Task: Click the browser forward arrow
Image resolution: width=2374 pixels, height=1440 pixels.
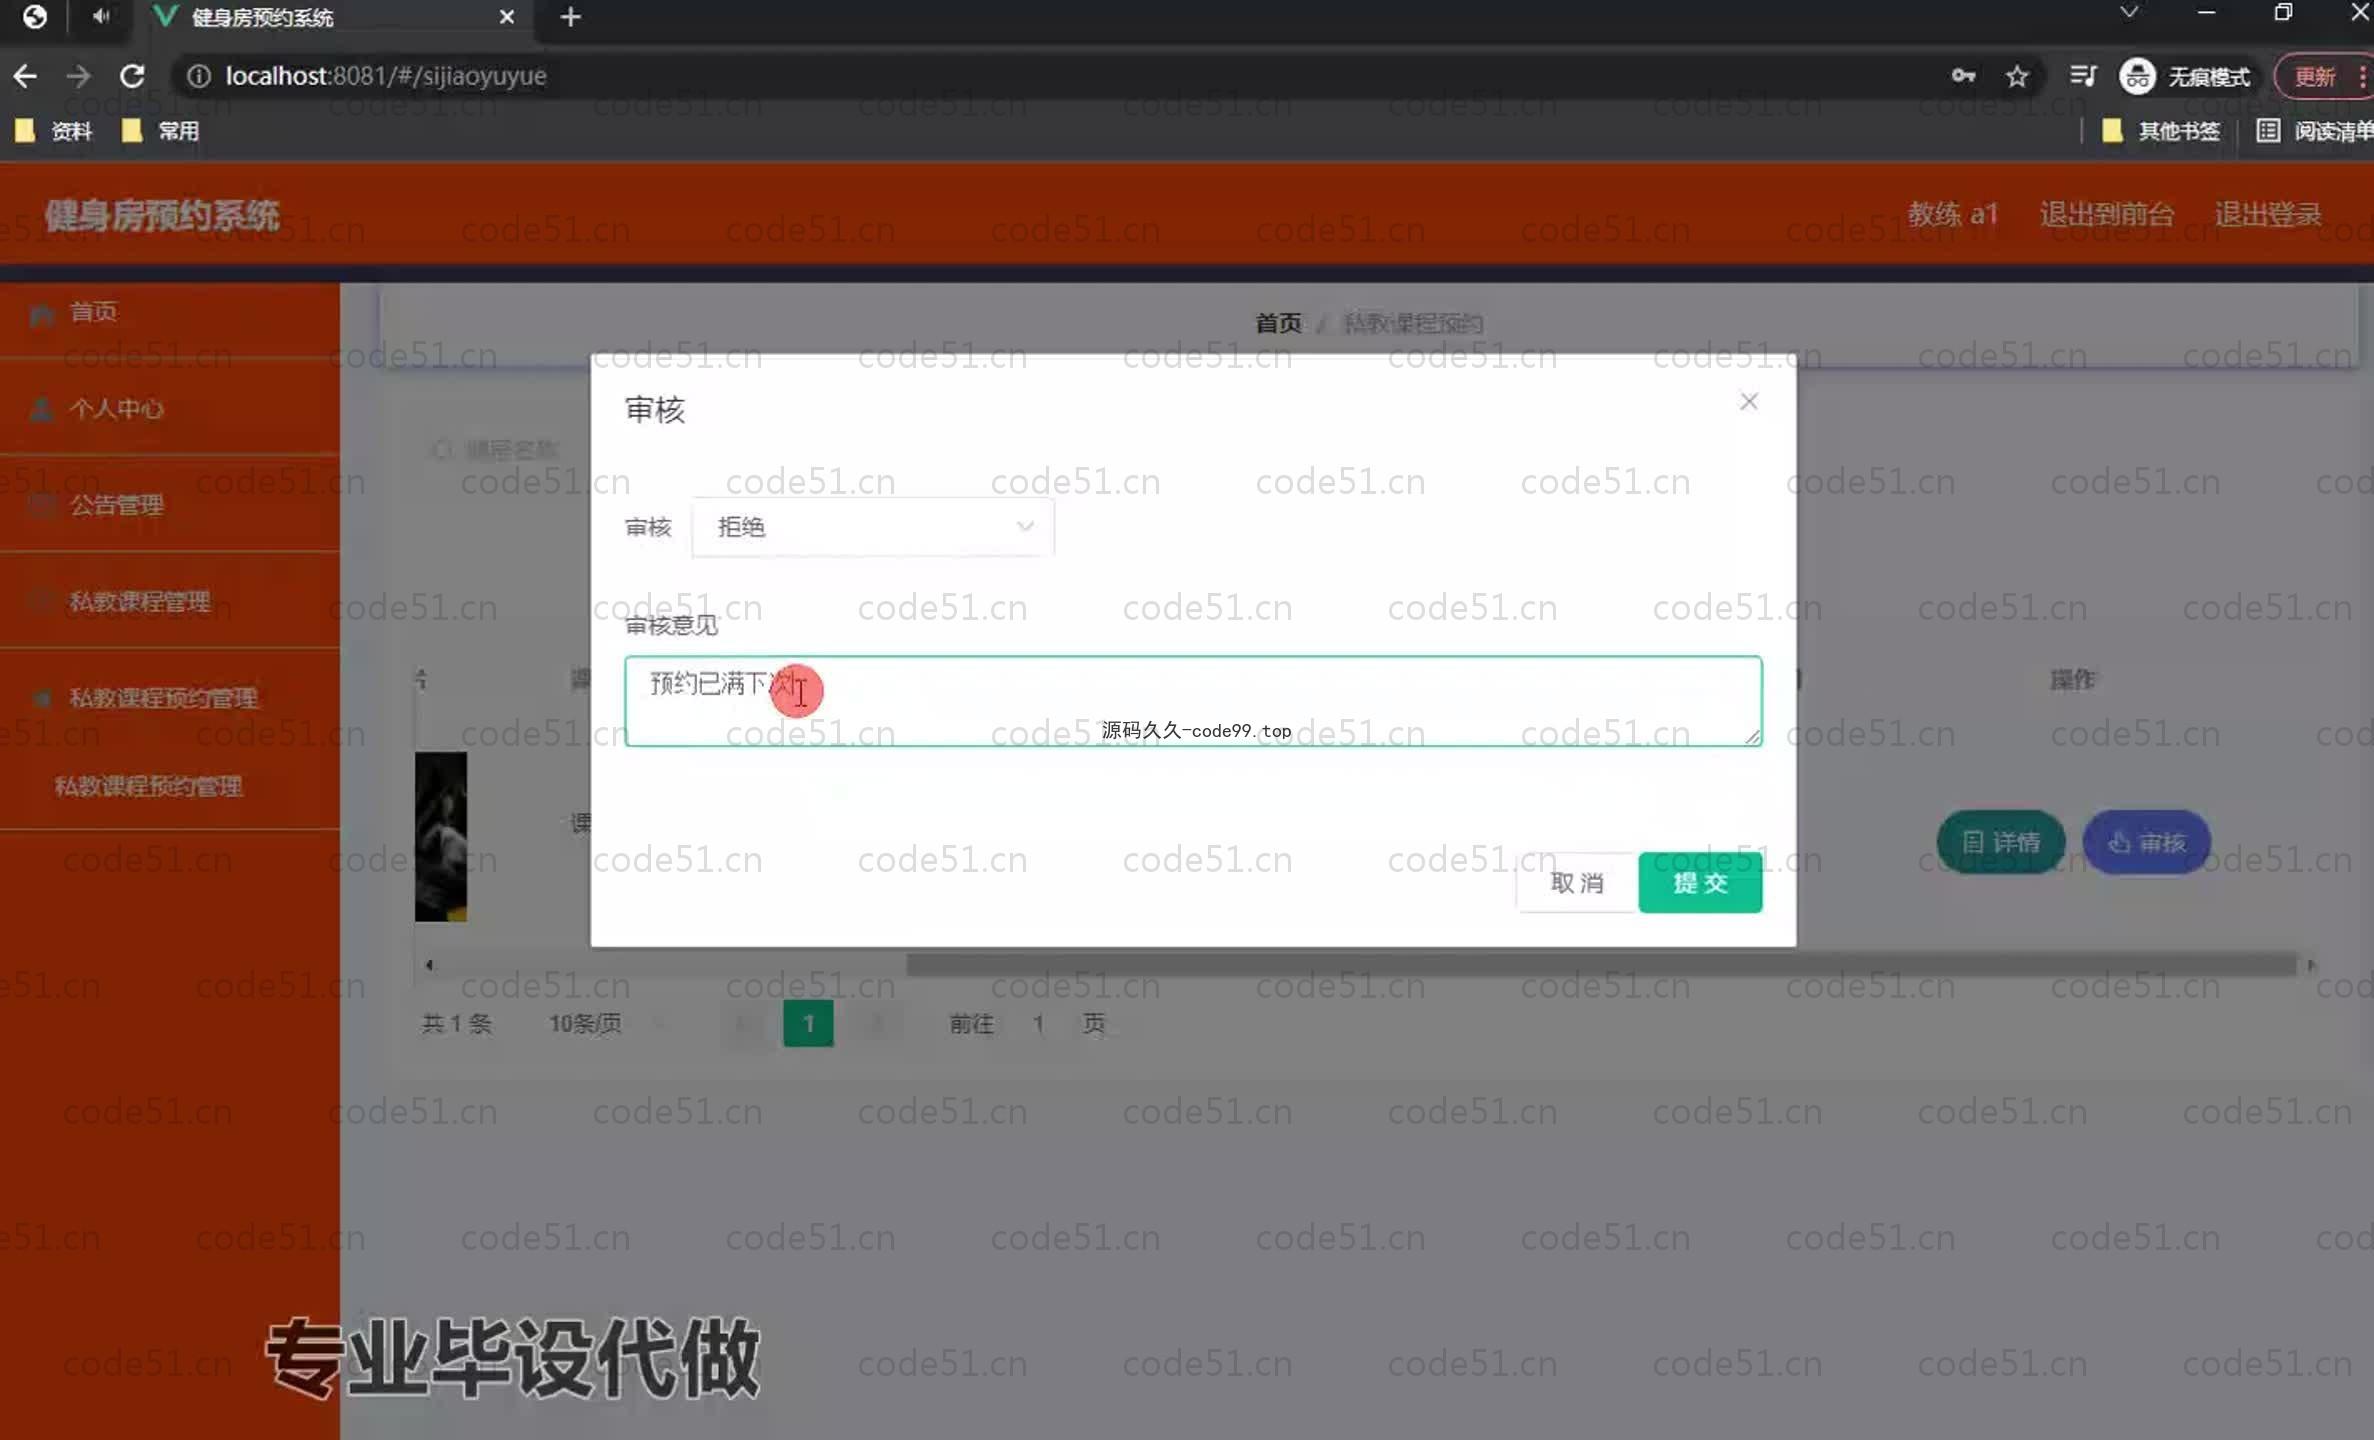Action: tap(78, 76)
